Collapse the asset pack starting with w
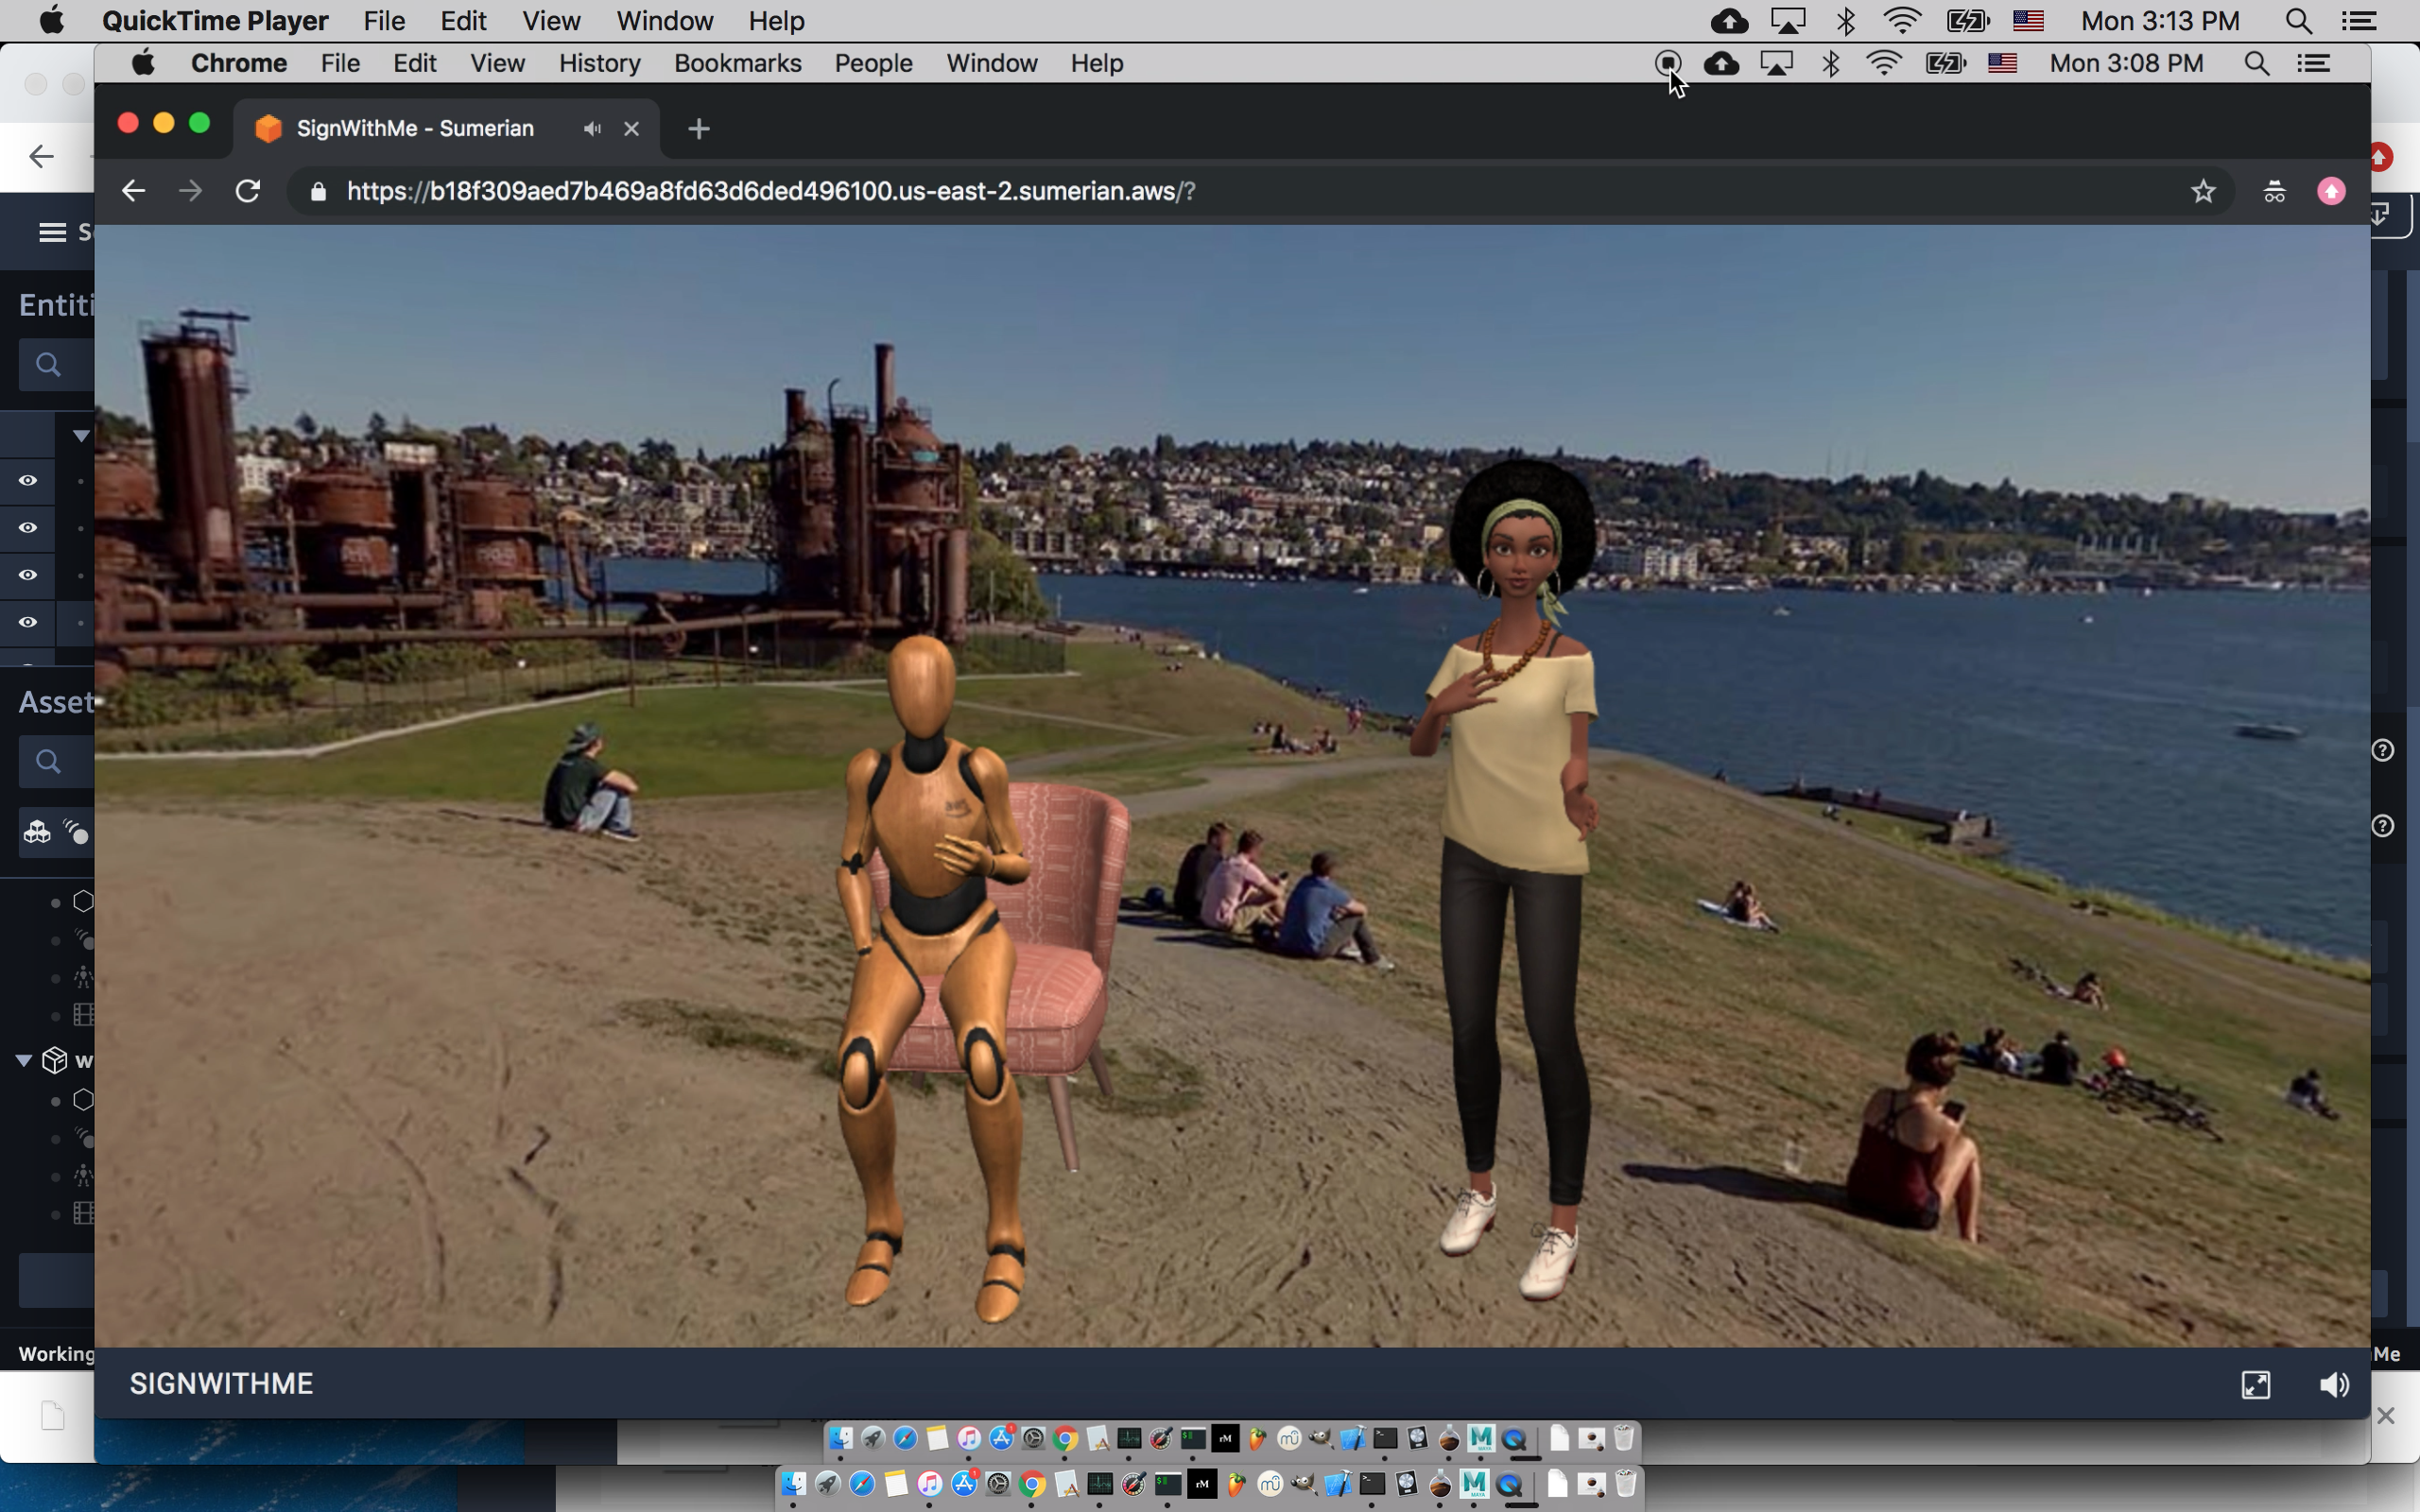This screenshot has width=2420, height=1512. [x=24, y=1060]
